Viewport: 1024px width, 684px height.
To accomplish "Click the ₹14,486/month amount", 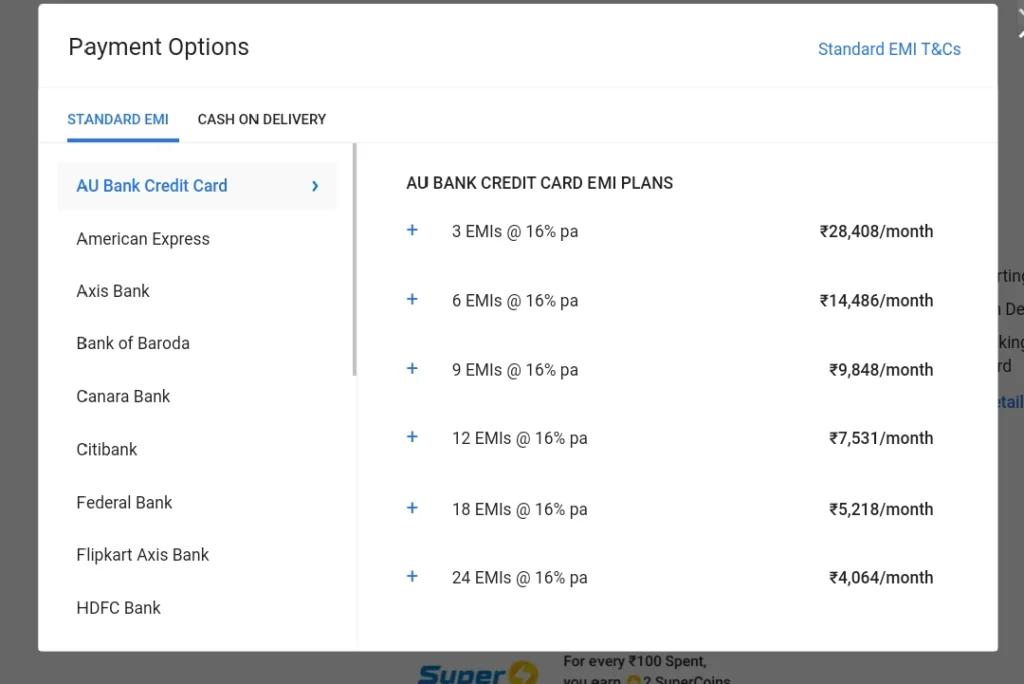I will pyautogui.click(x=876, y=301).
